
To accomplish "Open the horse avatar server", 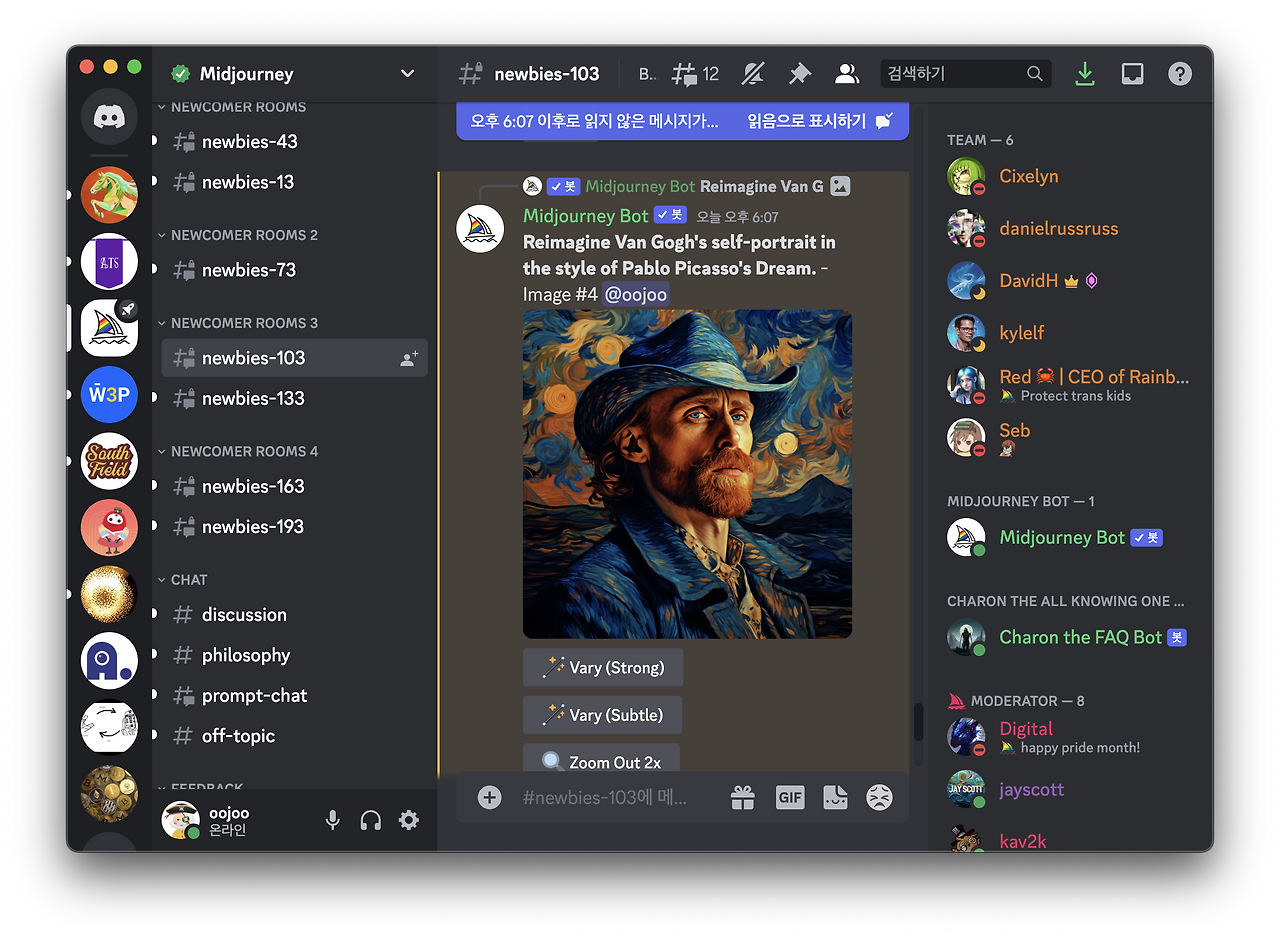I will [x=109, y=194].
